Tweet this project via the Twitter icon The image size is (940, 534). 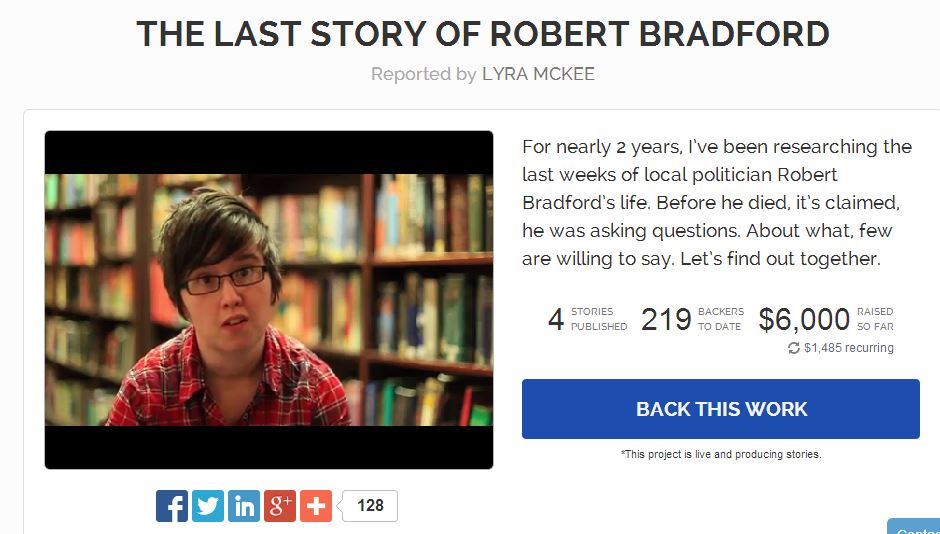click(x=208, y=506)
